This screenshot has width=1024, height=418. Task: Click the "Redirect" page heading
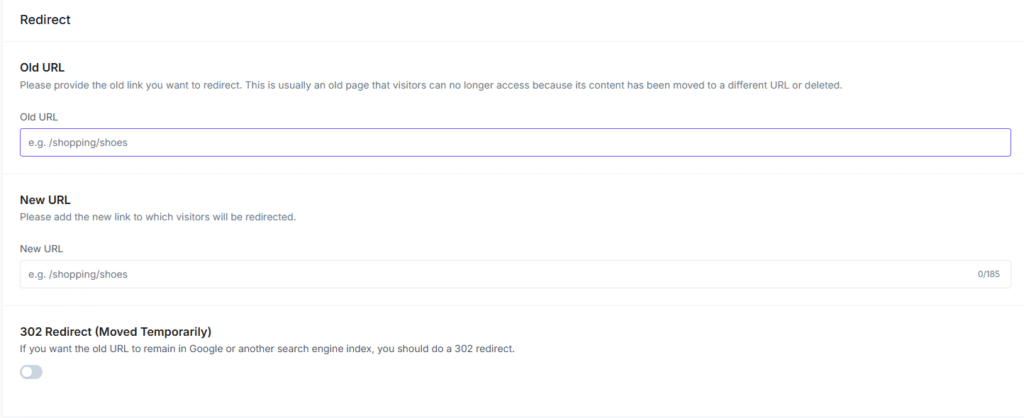coord(45,19)
